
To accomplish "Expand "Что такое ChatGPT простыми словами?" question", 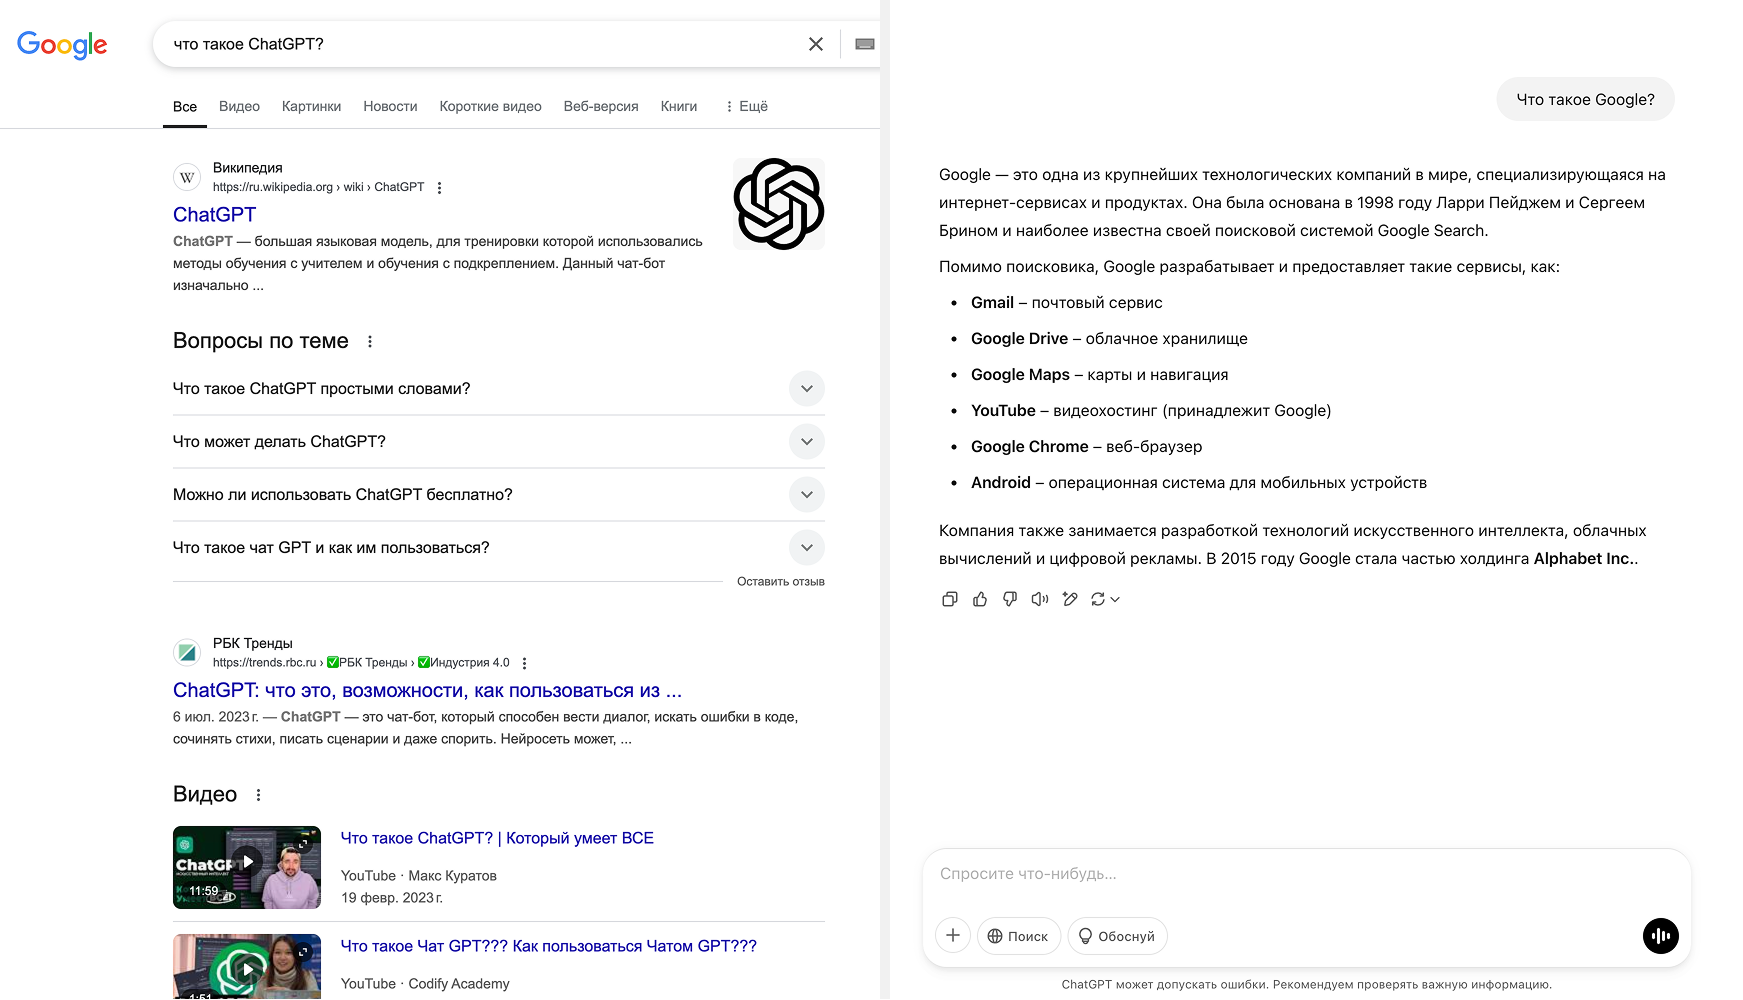I will [x=806, y=389].
